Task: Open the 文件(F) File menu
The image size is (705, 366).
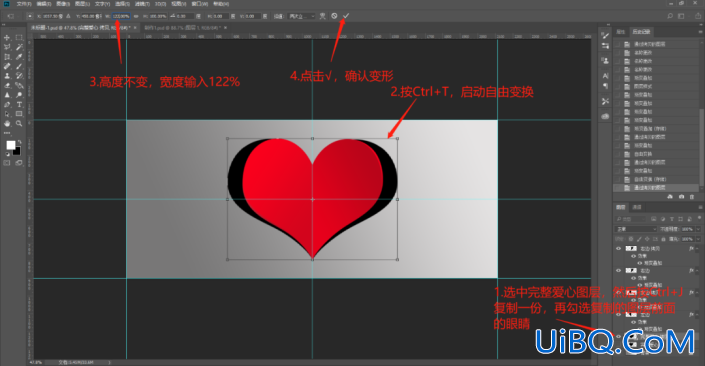Action: [x=24, y=4]
